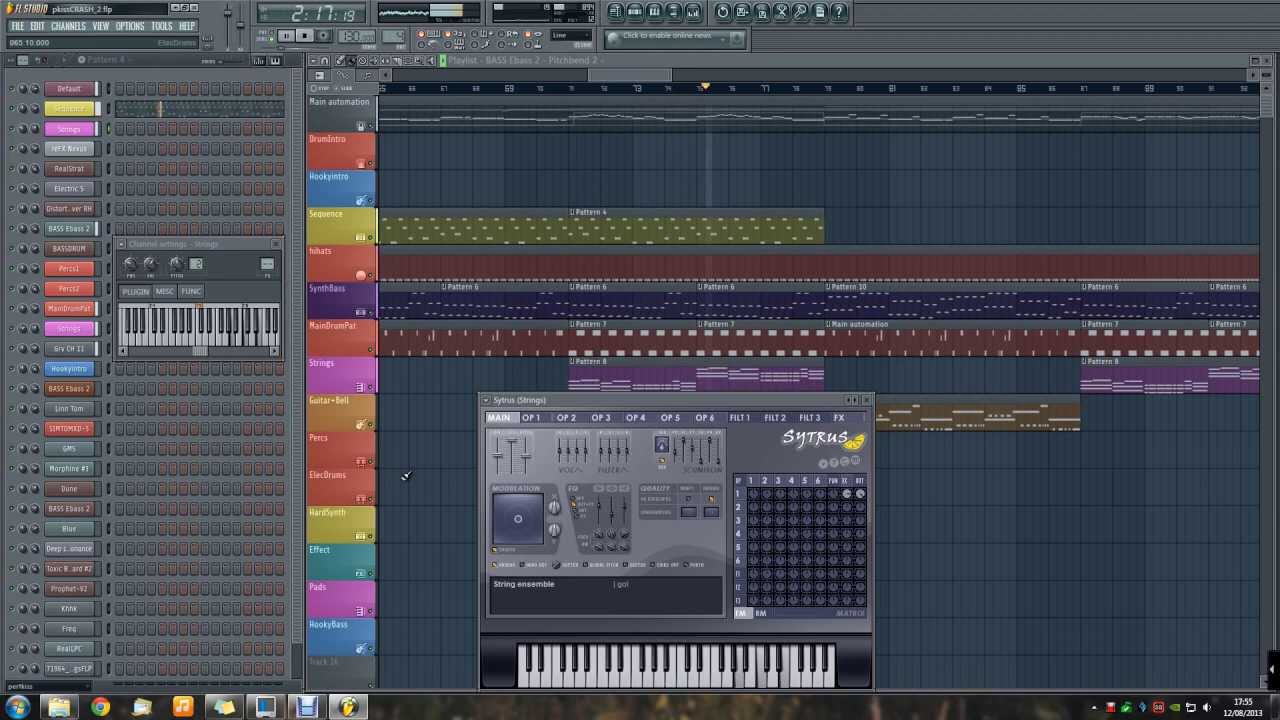Click the transport Record button
Viewport: 1280px width, 720px height.
(323, 36)
